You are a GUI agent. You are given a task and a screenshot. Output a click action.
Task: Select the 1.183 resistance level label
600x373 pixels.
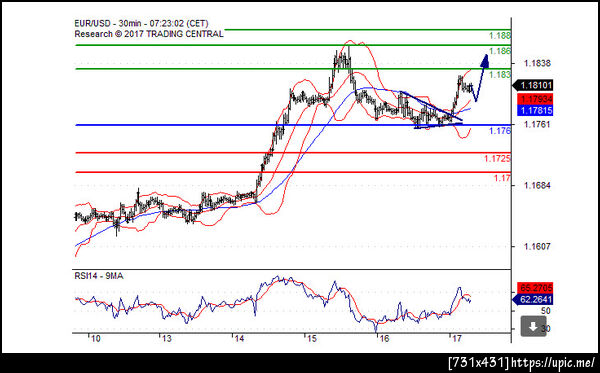500,75
